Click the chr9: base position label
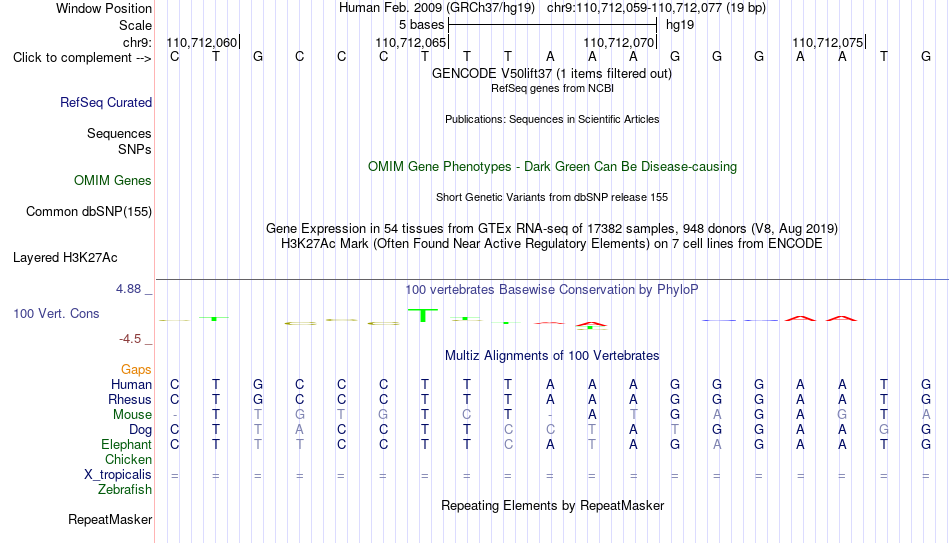This screenshot has width=950, height=543. tap(138, 42)
